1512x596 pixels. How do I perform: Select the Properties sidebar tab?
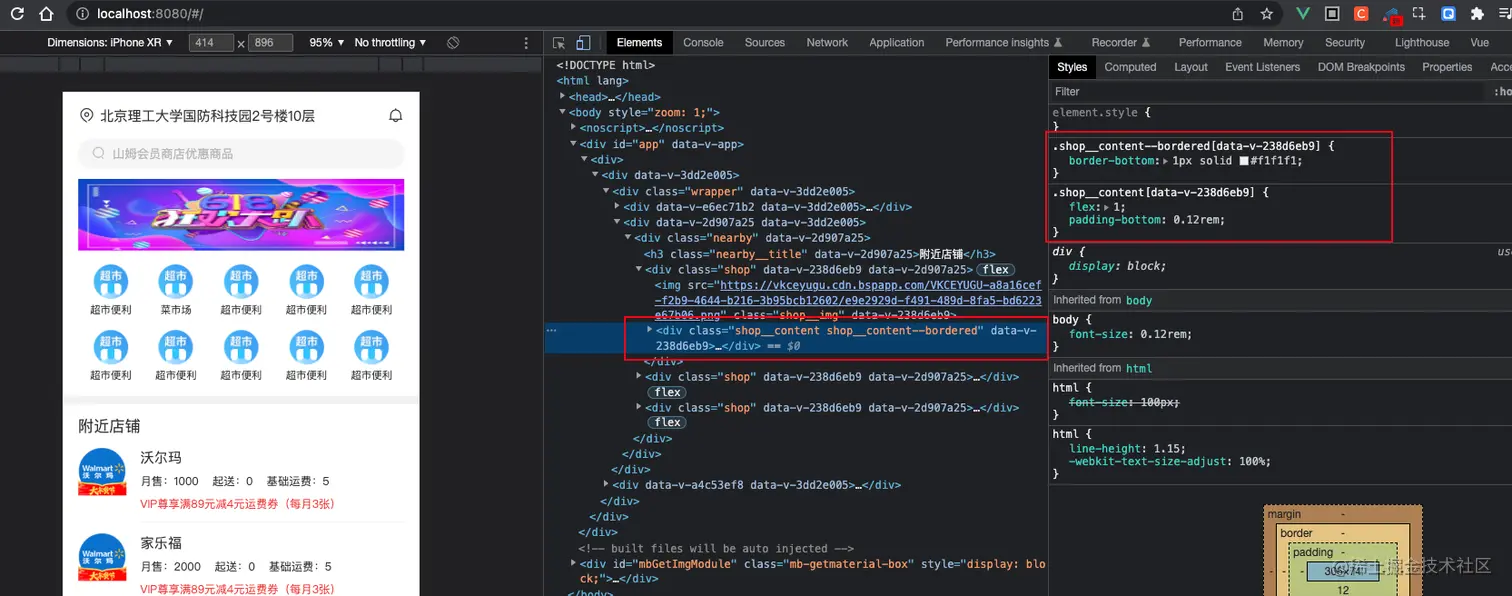pyautogui.click(x=1447, y=67)
